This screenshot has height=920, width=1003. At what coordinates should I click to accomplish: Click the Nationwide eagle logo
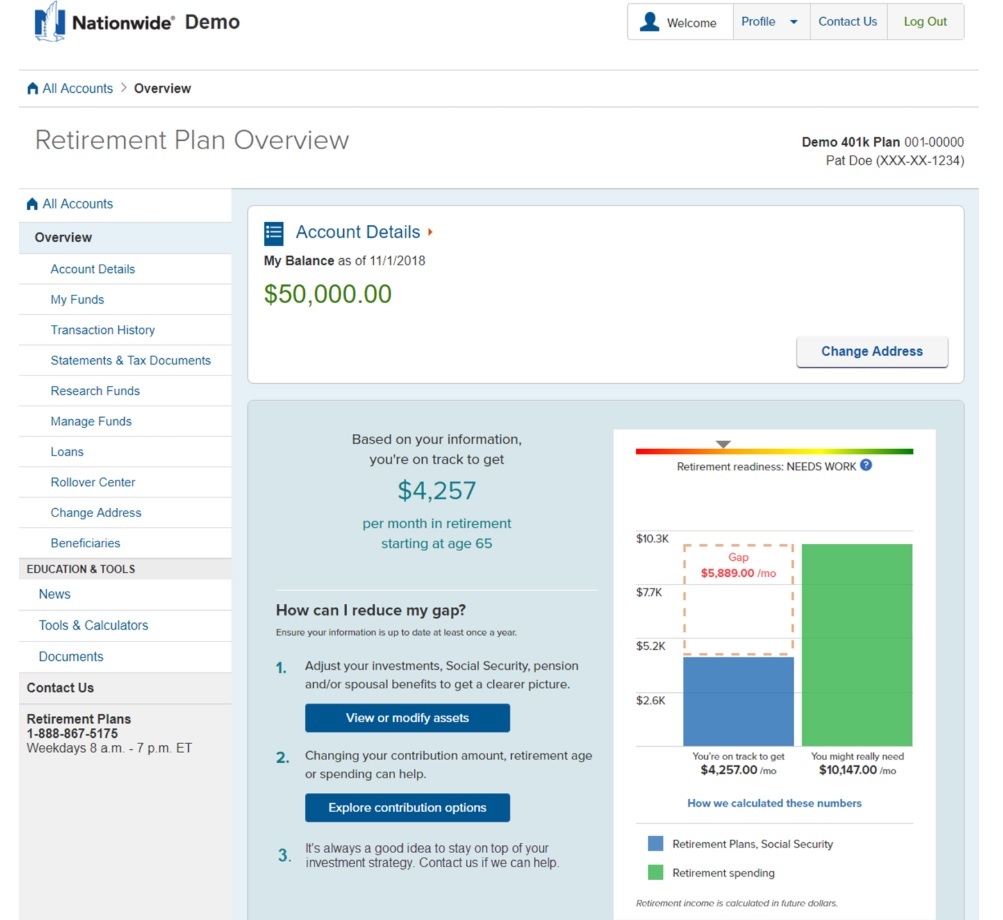coord(50,22)
